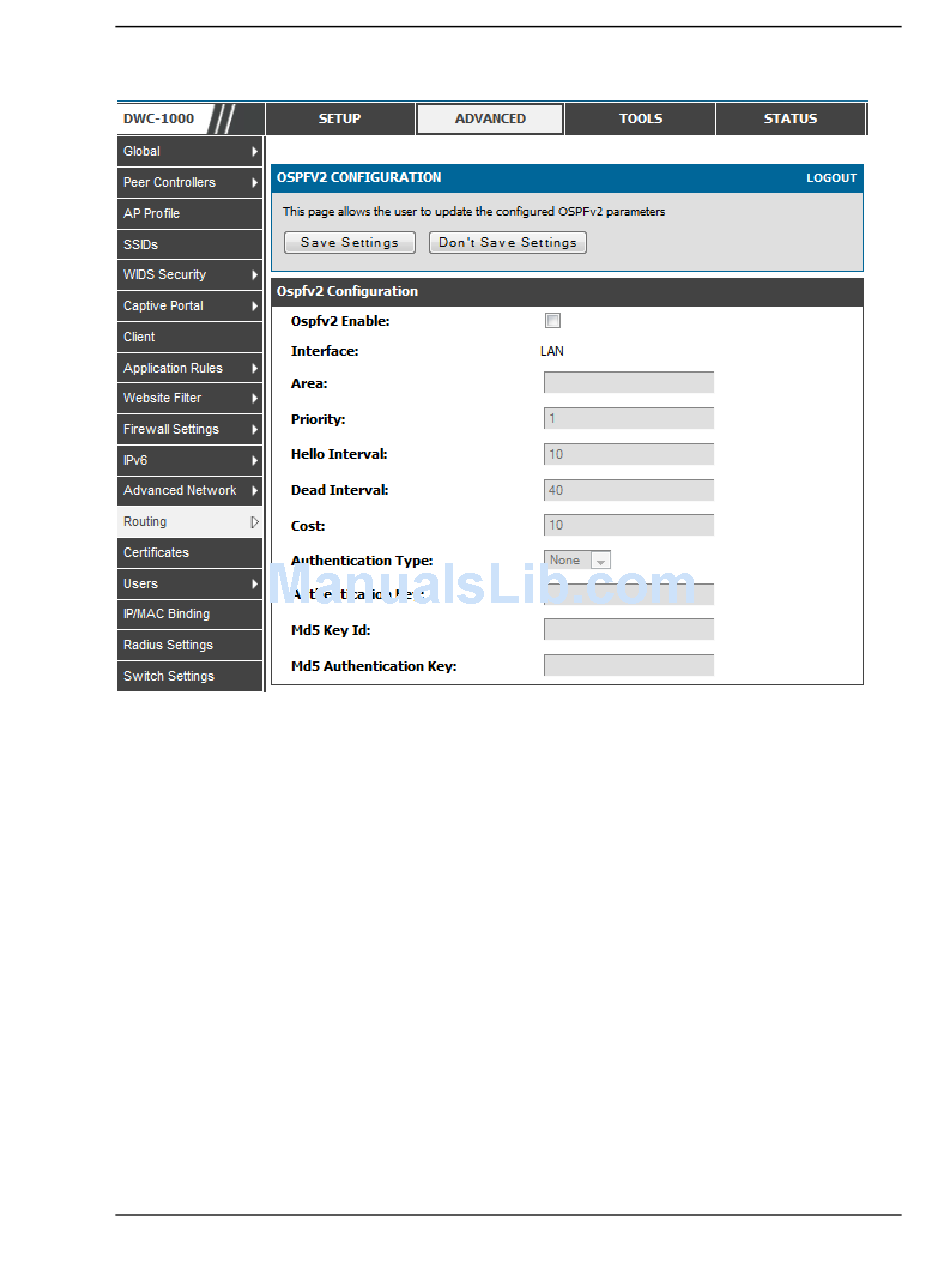Expand the Peer Controllers submenu arrow
The height and width of the screenshot is (1276, 950).
point(255,183)
